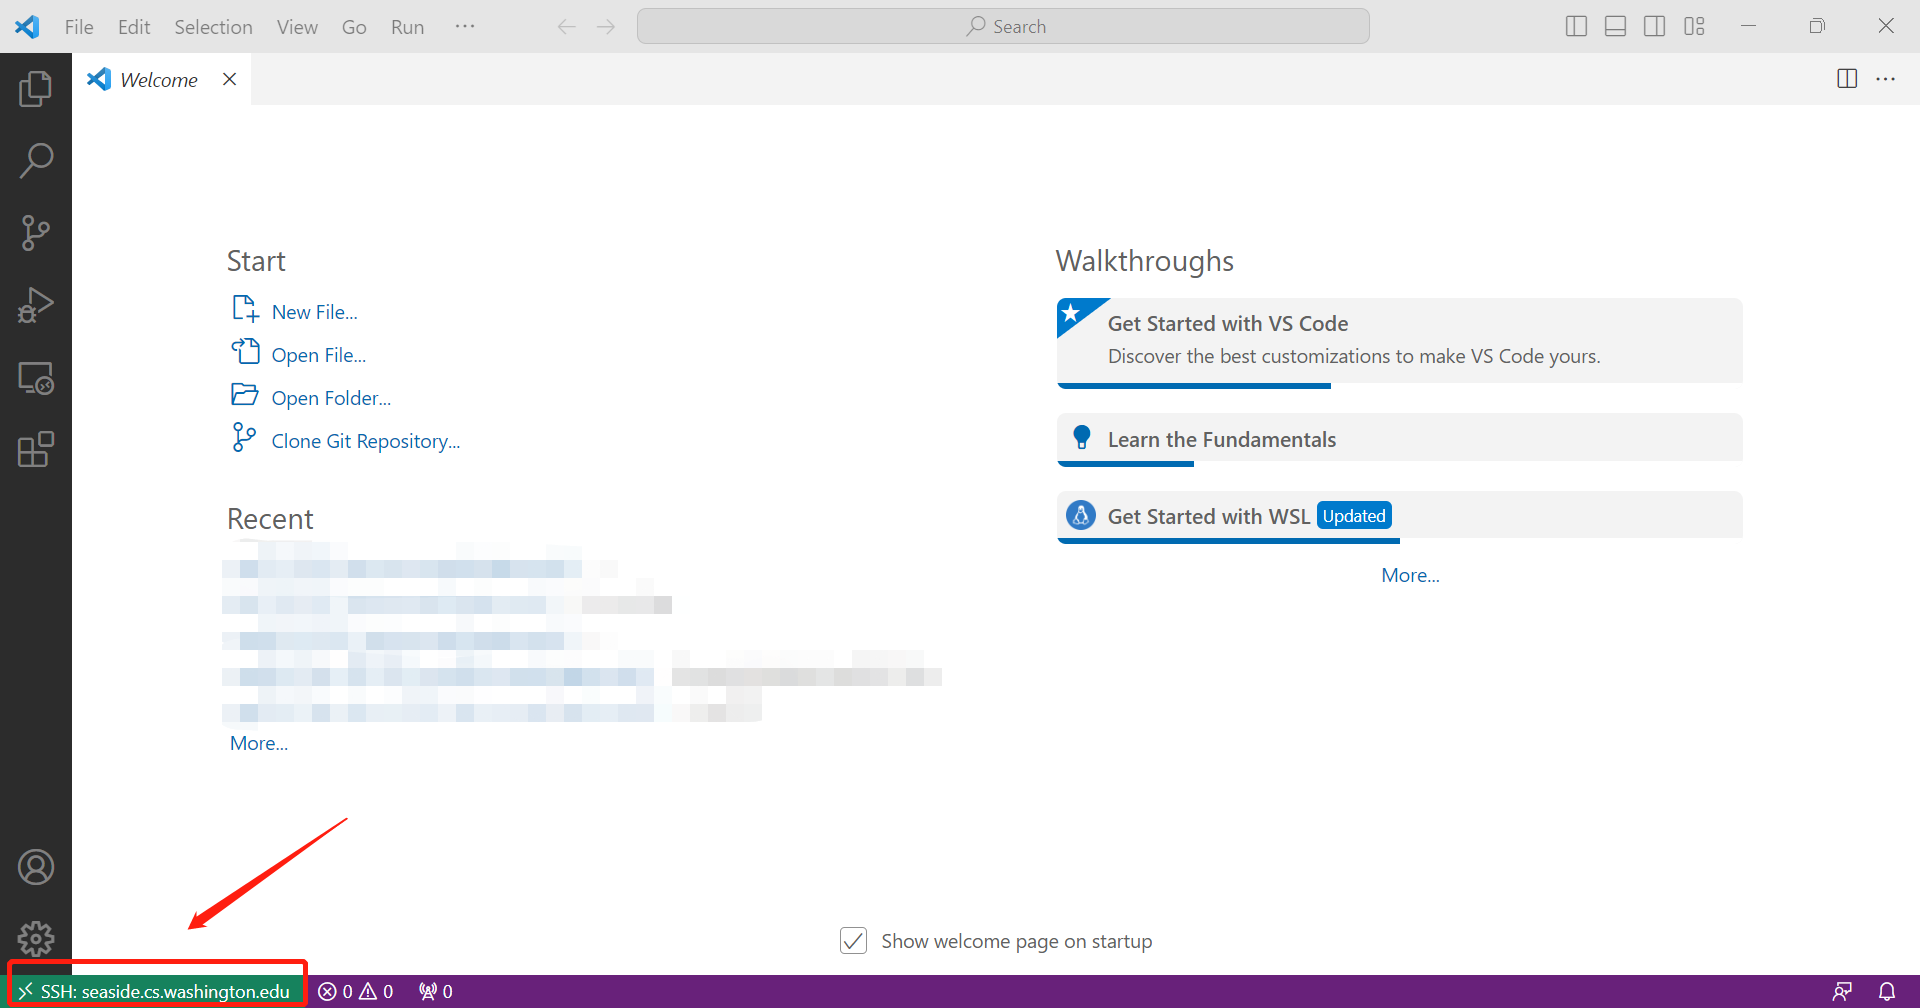Open the Accounts menu icon
1920x1008 pixels.
[x=36, y=867]
